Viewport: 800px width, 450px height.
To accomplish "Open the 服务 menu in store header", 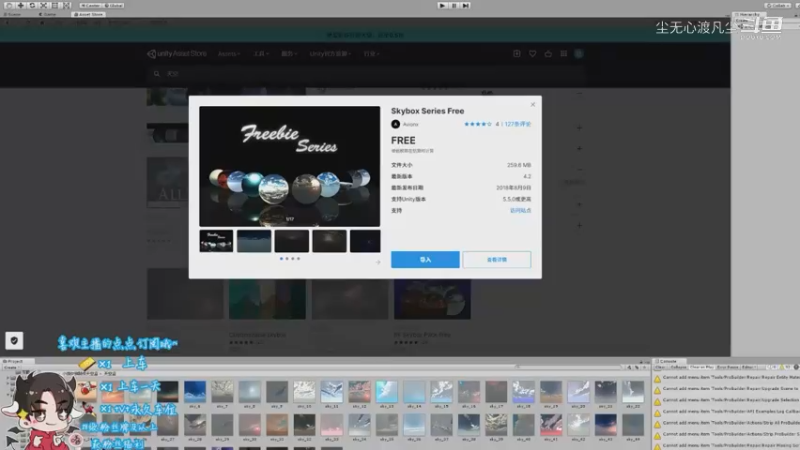I will [289, 54].
